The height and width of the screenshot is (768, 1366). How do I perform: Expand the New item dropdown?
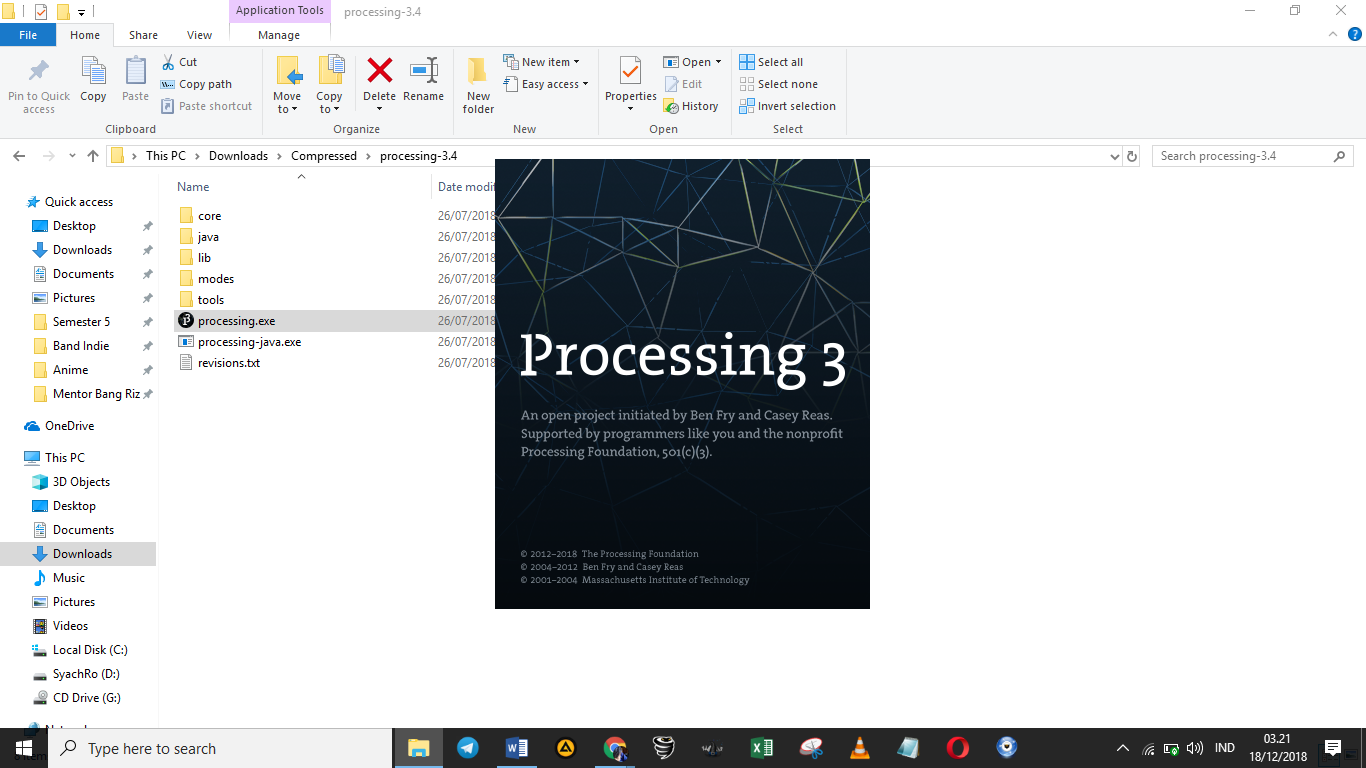(x=543, y=61)
